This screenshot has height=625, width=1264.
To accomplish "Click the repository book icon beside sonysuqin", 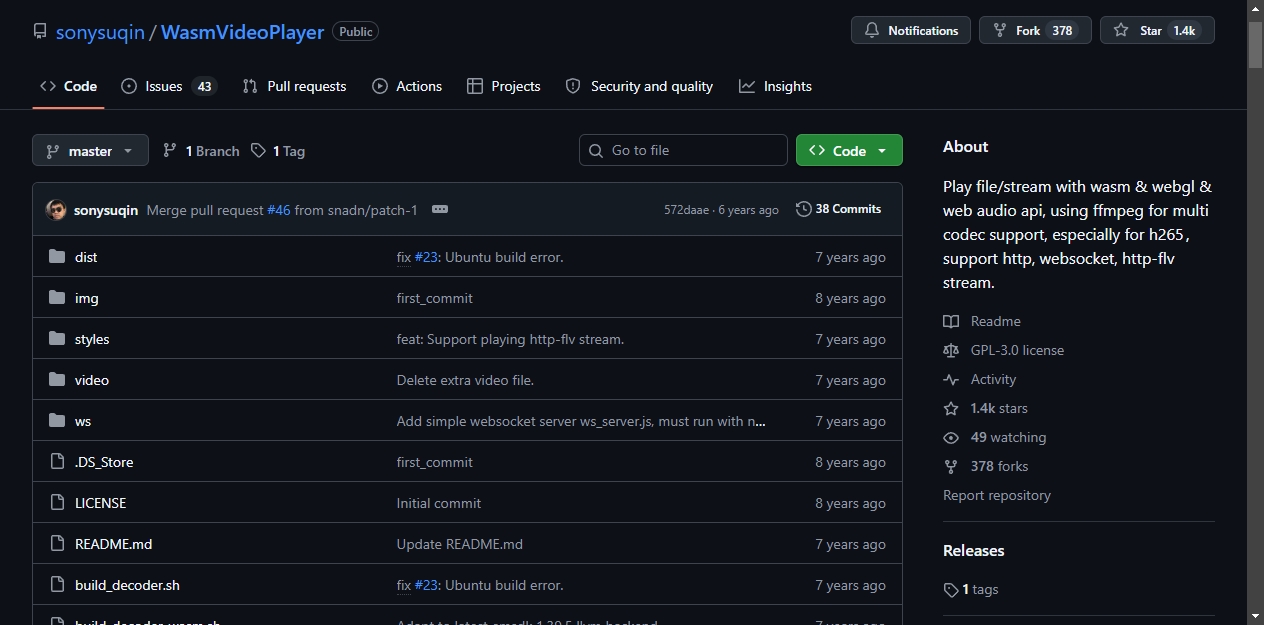I will 40,31.
